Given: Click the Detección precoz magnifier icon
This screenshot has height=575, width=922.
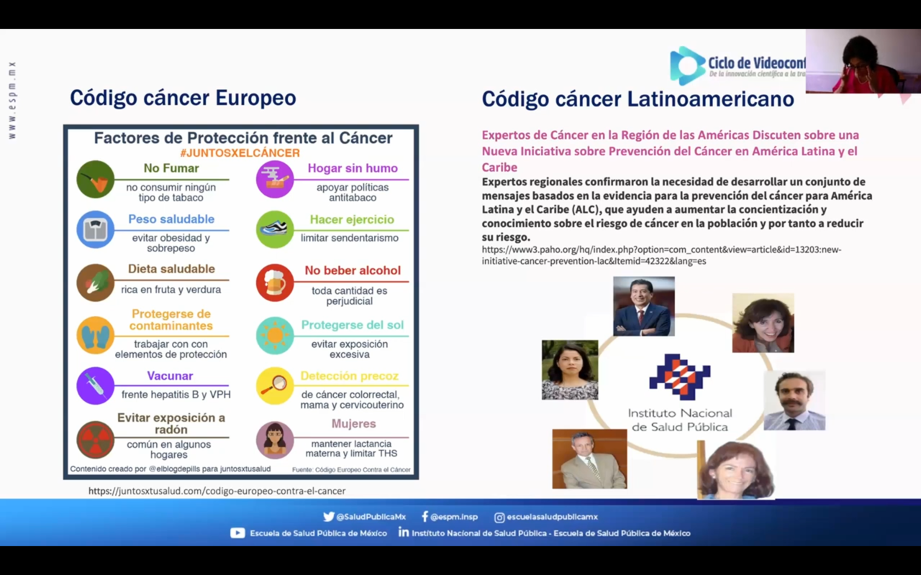Looking at the screenshot, I should 275,386.
